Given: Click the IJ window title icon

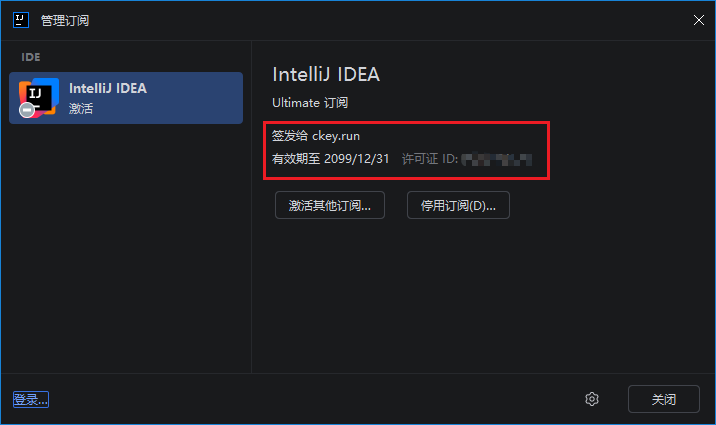Looking at the screenshot, I should pos(21,20).
